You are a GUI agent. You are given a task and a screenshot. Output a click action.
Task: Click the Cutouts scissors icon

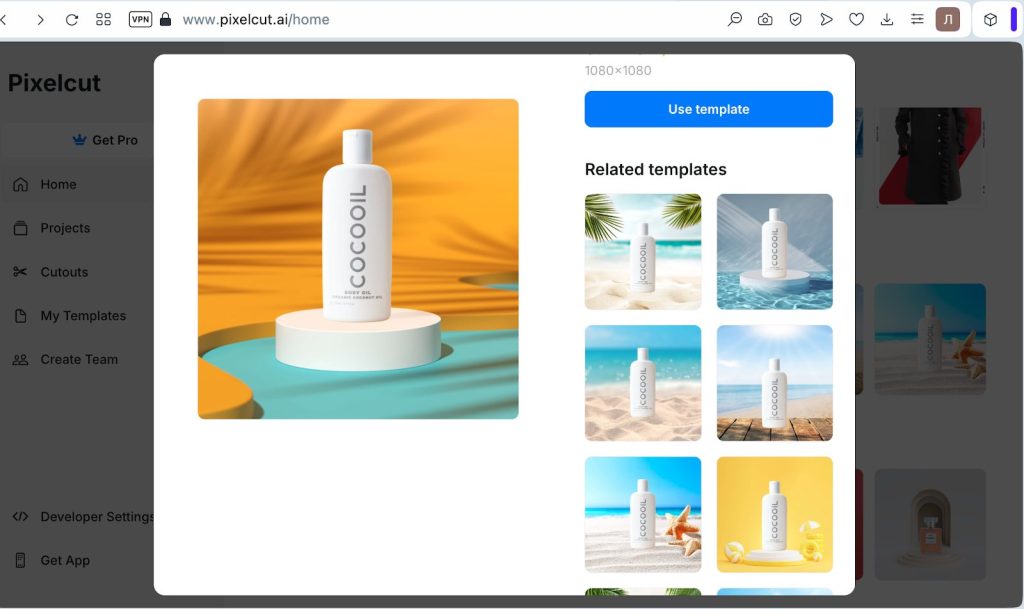pos(20,272)
